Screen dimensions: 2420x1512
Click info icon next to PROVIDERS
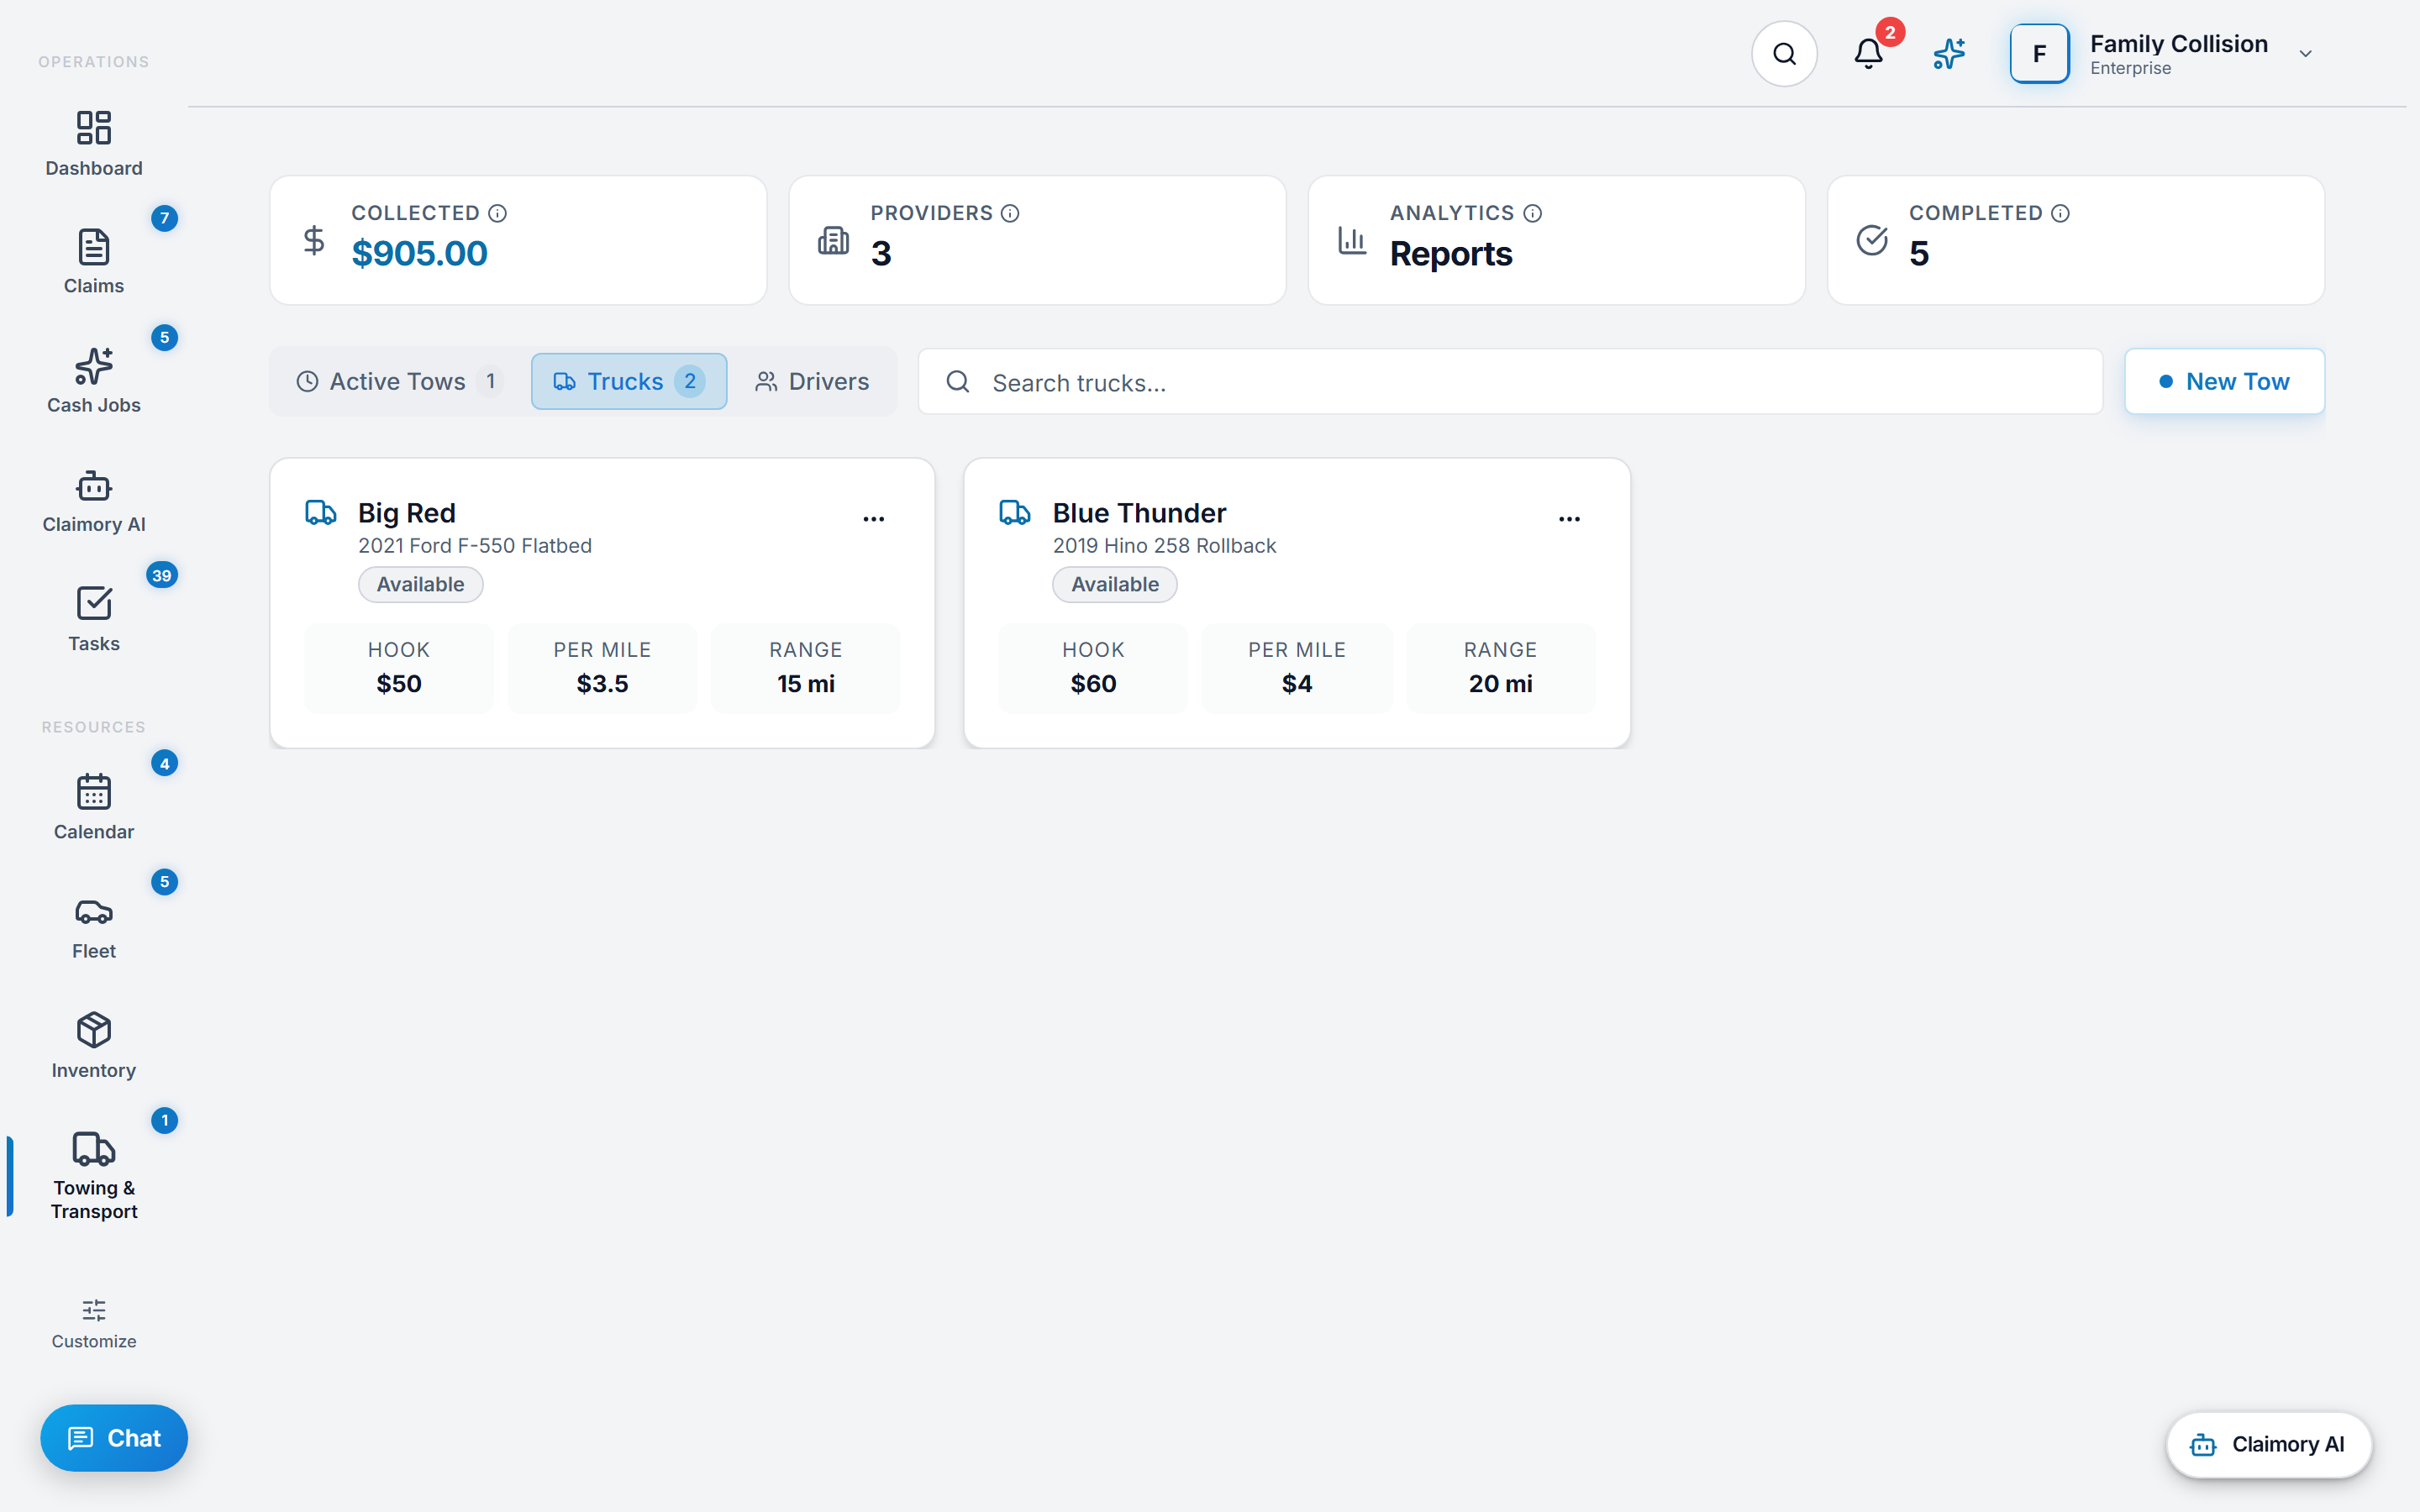coord(1010,213)
